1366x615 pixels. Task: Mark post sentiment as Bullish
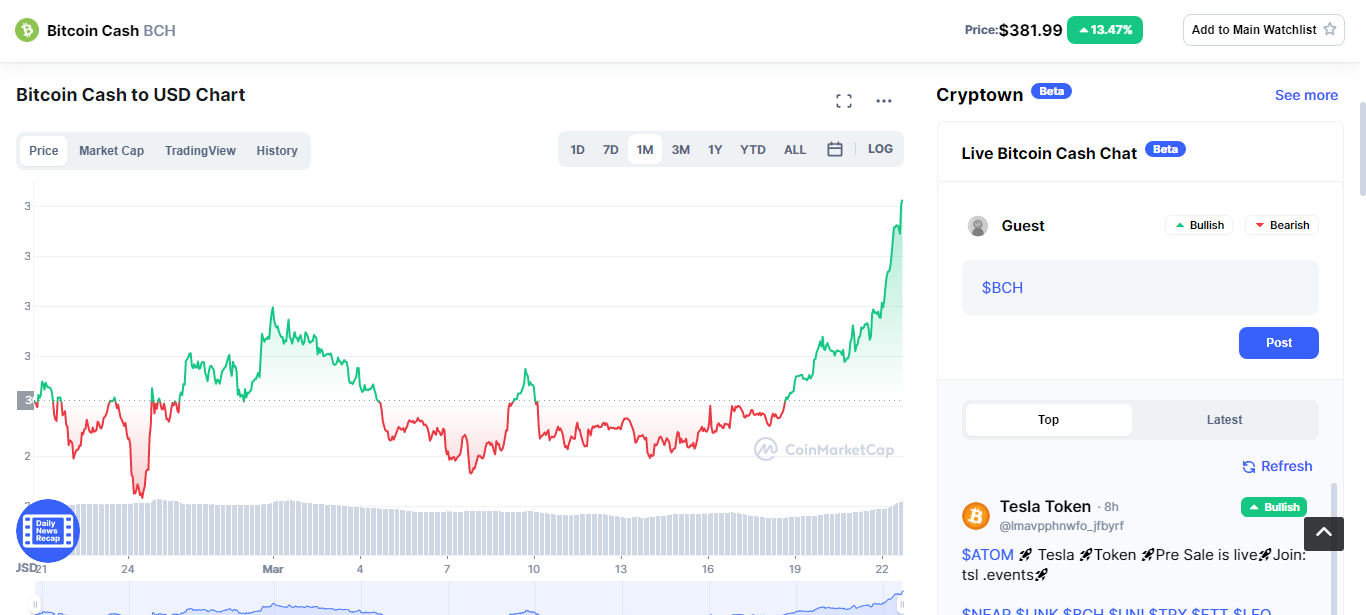click(x=1199, y=225)
